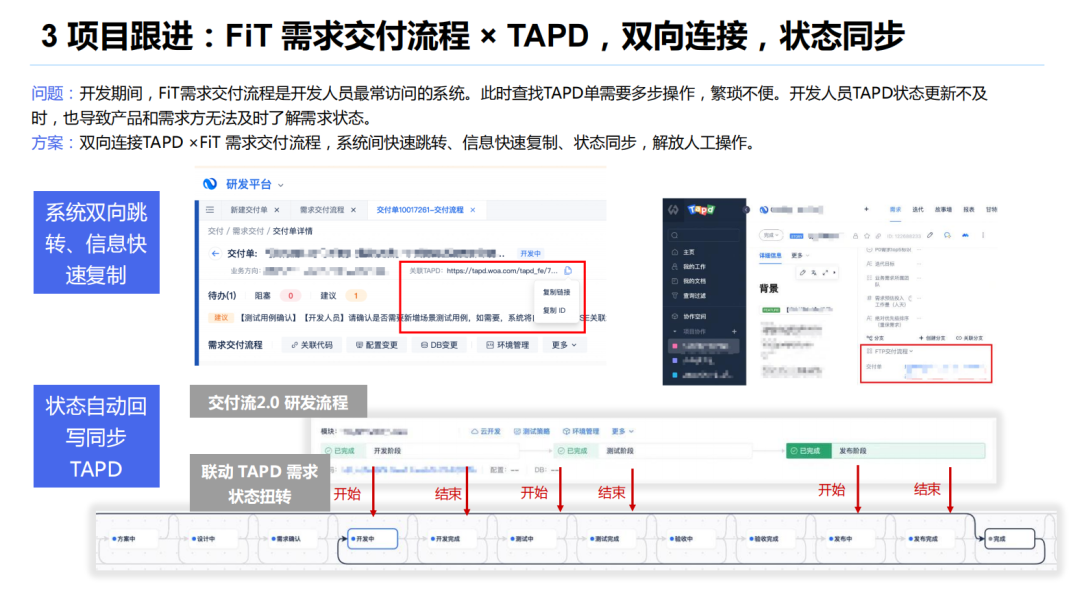This screenshot has width=1080, height=606.
Task: Click 测试策略 in the 交付流 toolbar
Action: 532,431
